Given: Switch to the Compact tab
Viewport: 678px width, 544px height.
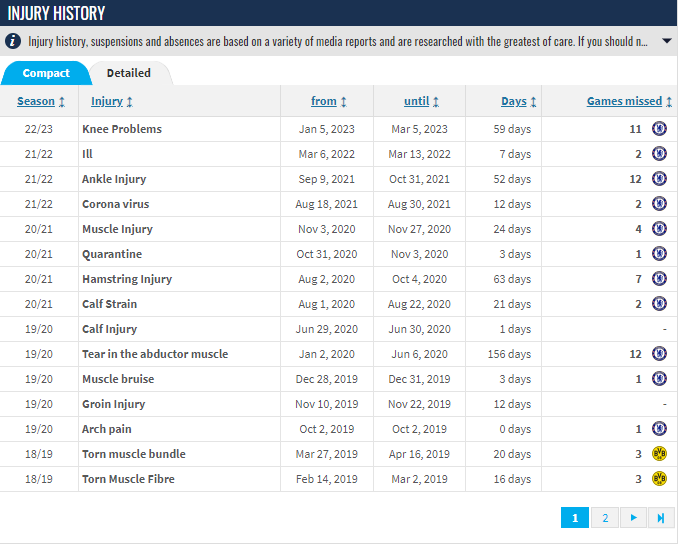Looking at the screenshot, I should (46, 73).
